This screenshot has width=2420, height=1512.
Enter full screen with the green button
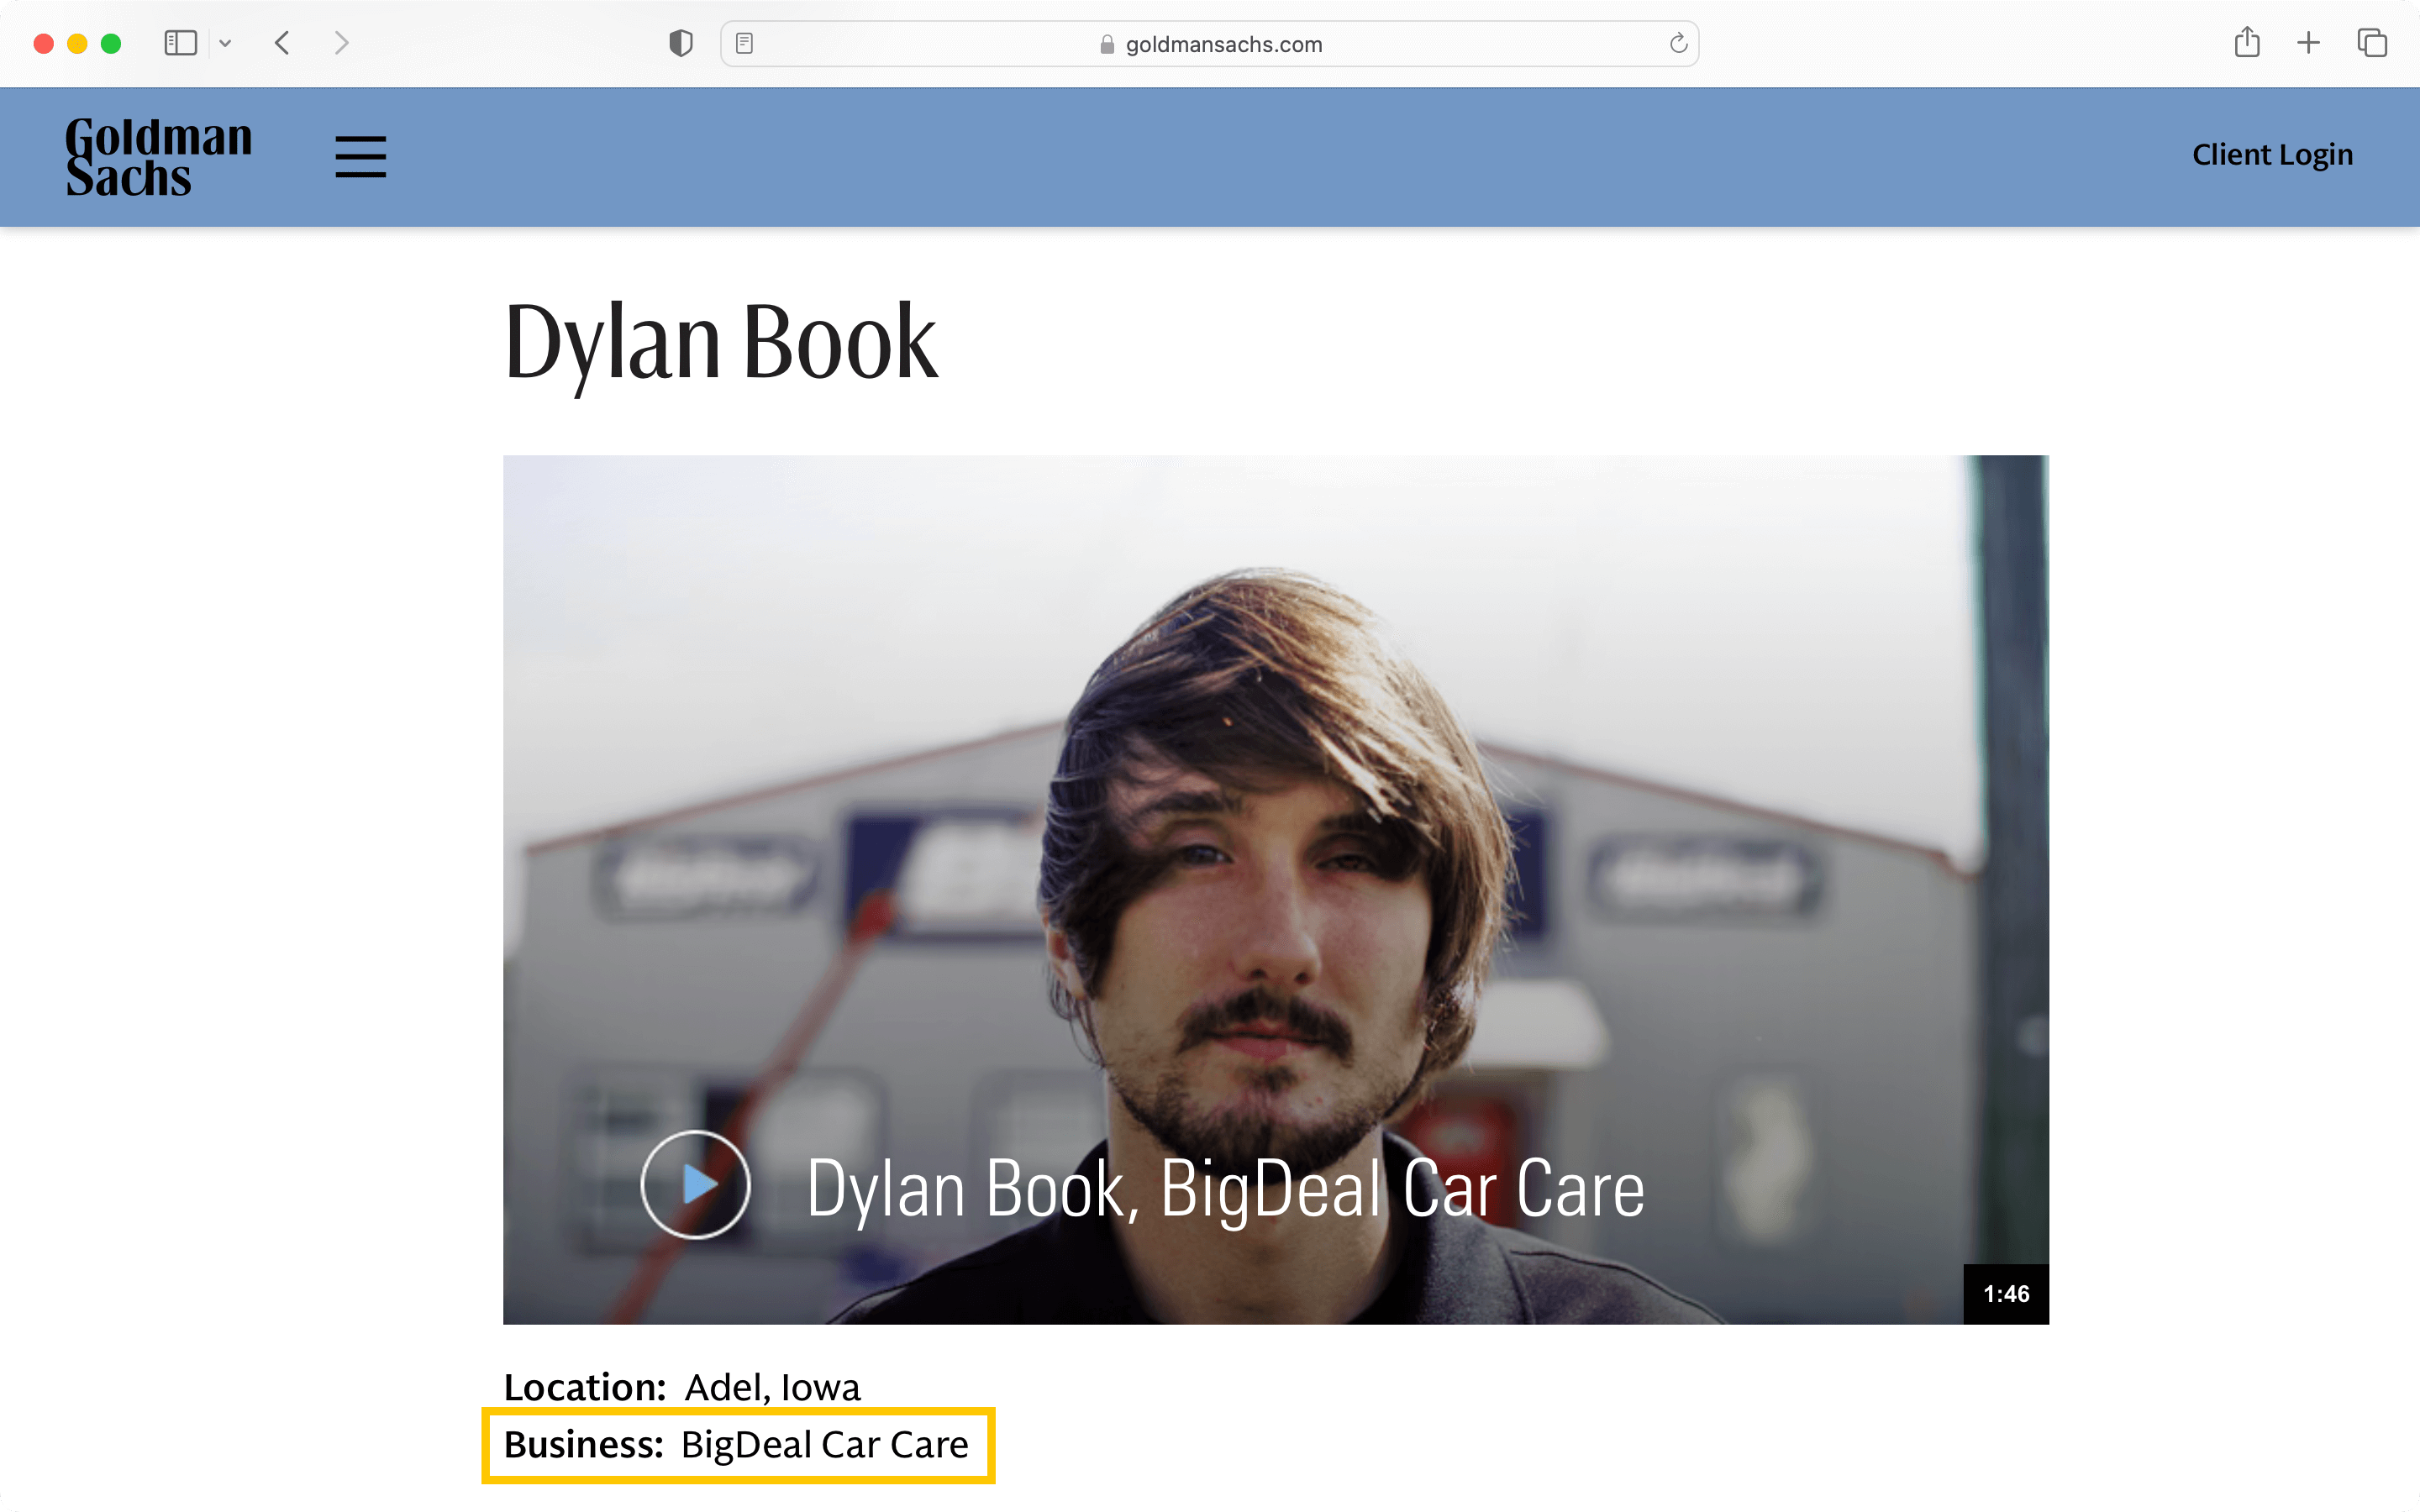point(111,43)
